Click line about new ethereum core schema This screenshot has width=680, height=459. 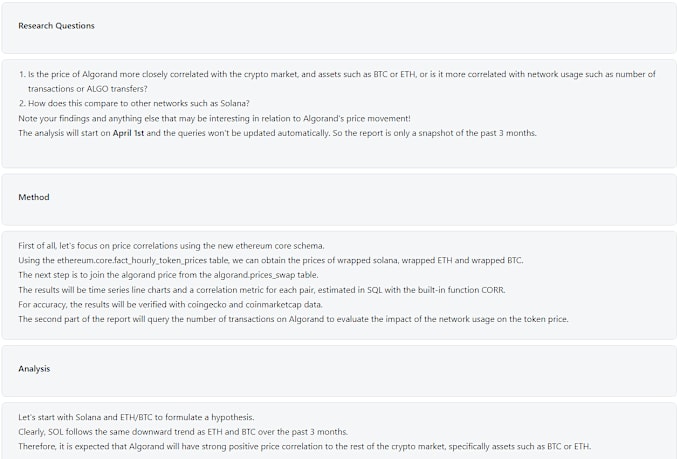coord(171,246)
